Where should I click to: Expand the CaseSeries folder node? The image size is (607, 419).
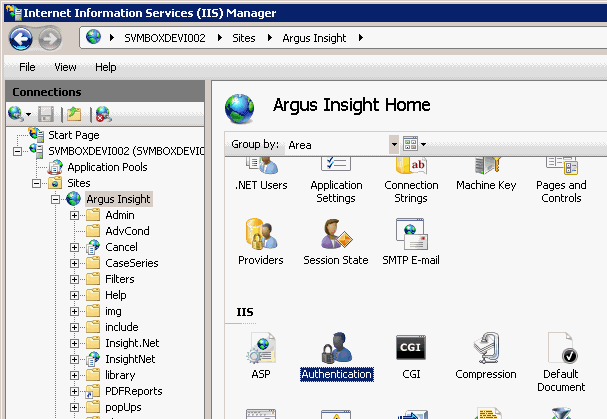(74, 263)
